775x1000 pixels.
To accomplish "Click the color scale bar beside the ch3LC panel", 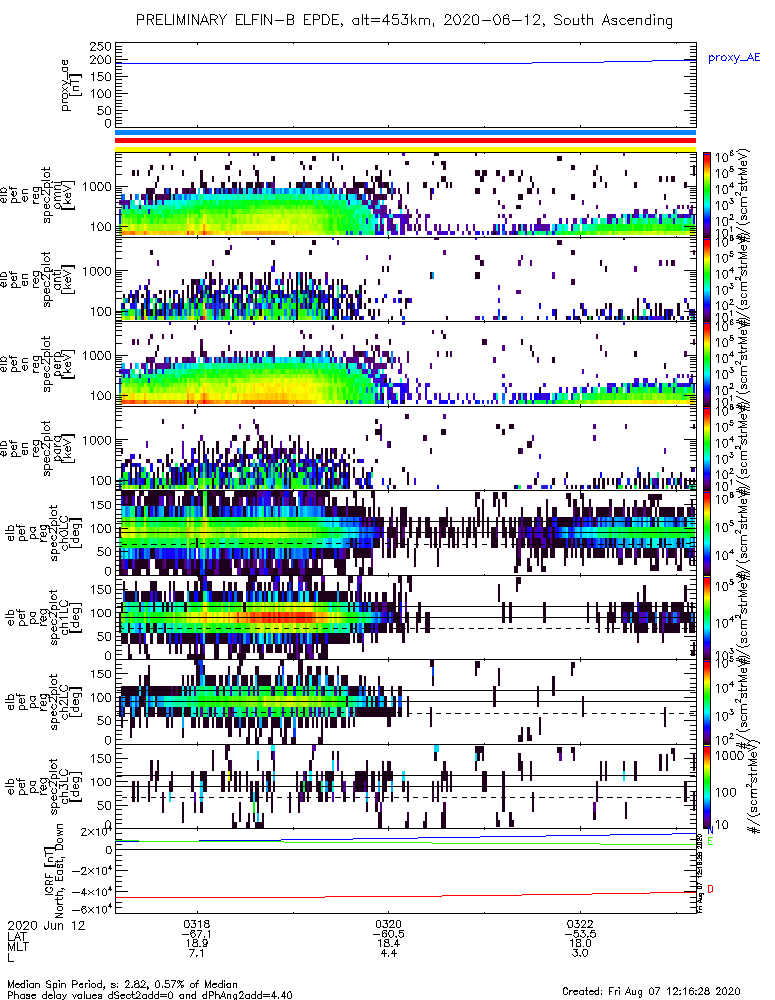I will coord(707,786).
